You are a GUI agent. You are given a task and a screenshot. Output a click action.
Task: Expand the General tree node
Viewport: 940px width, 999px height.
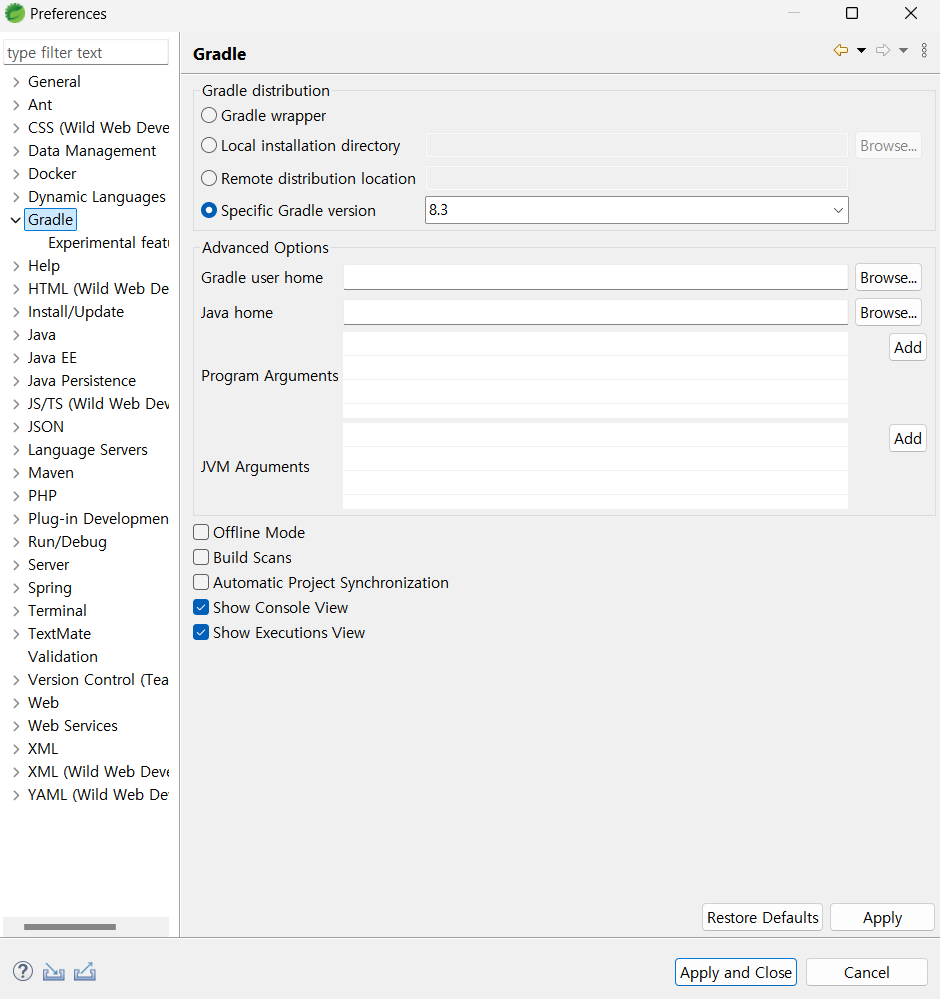[16, 82]
